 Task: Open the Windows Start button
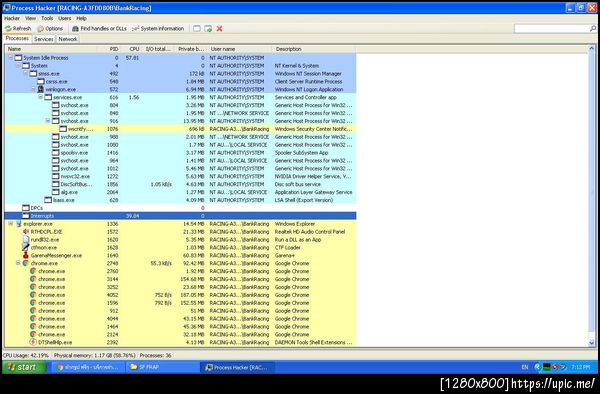pos(23,367)
